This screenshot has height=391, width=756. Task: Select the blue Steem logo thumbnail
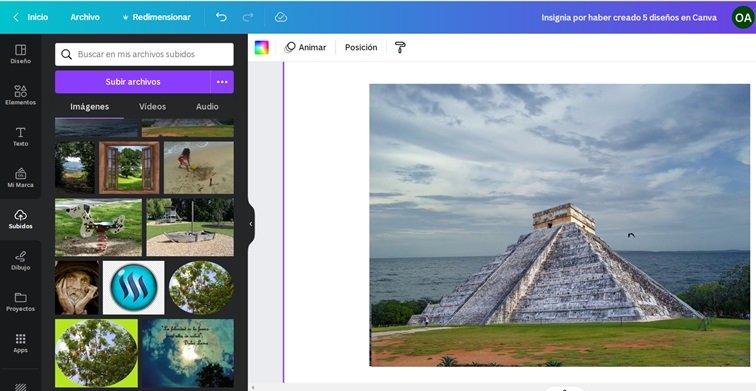click(134, 287)
